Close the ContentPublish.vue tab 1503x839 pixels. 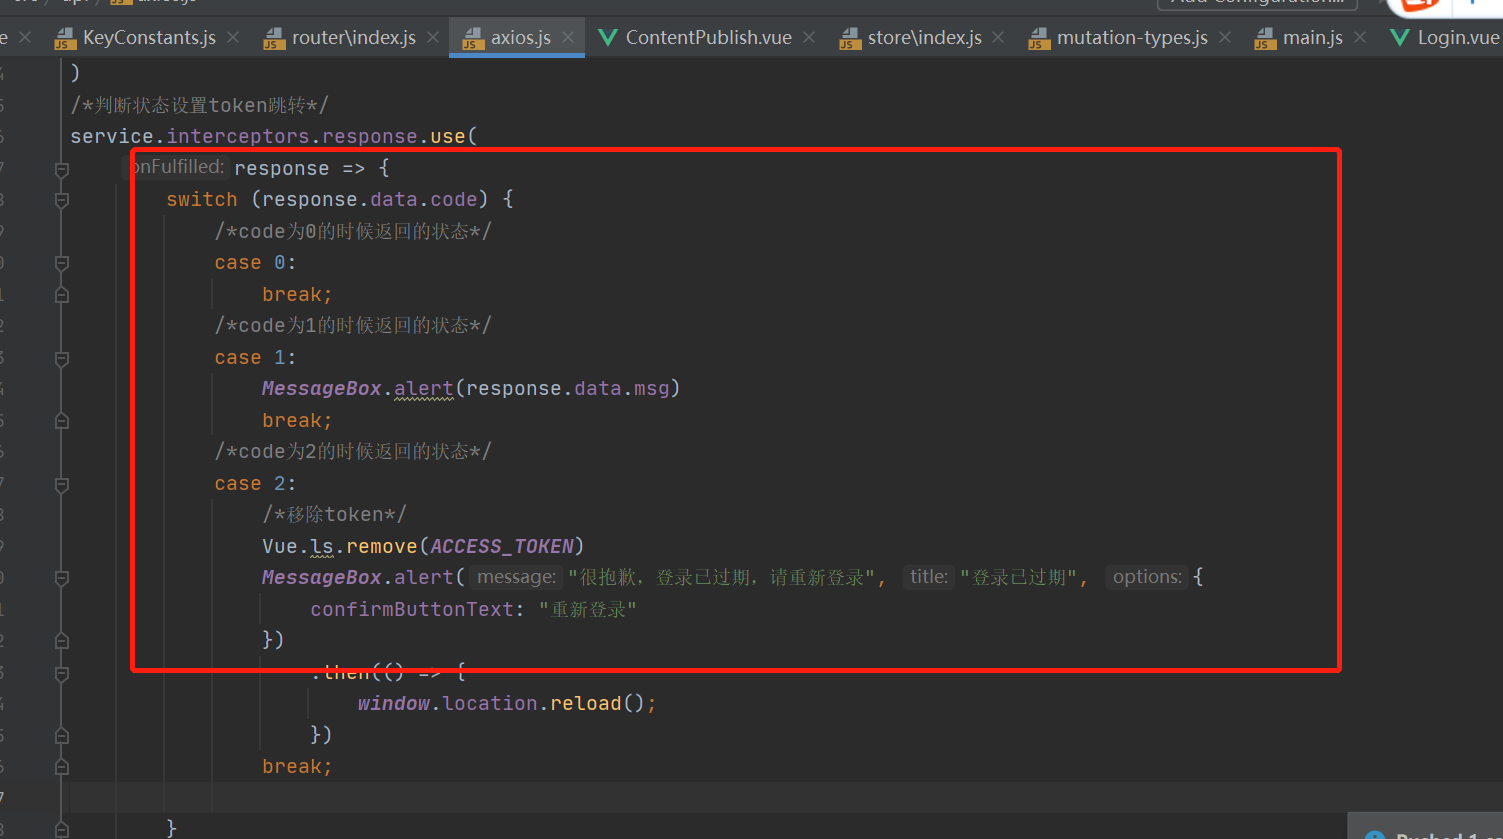coord(809,38)
